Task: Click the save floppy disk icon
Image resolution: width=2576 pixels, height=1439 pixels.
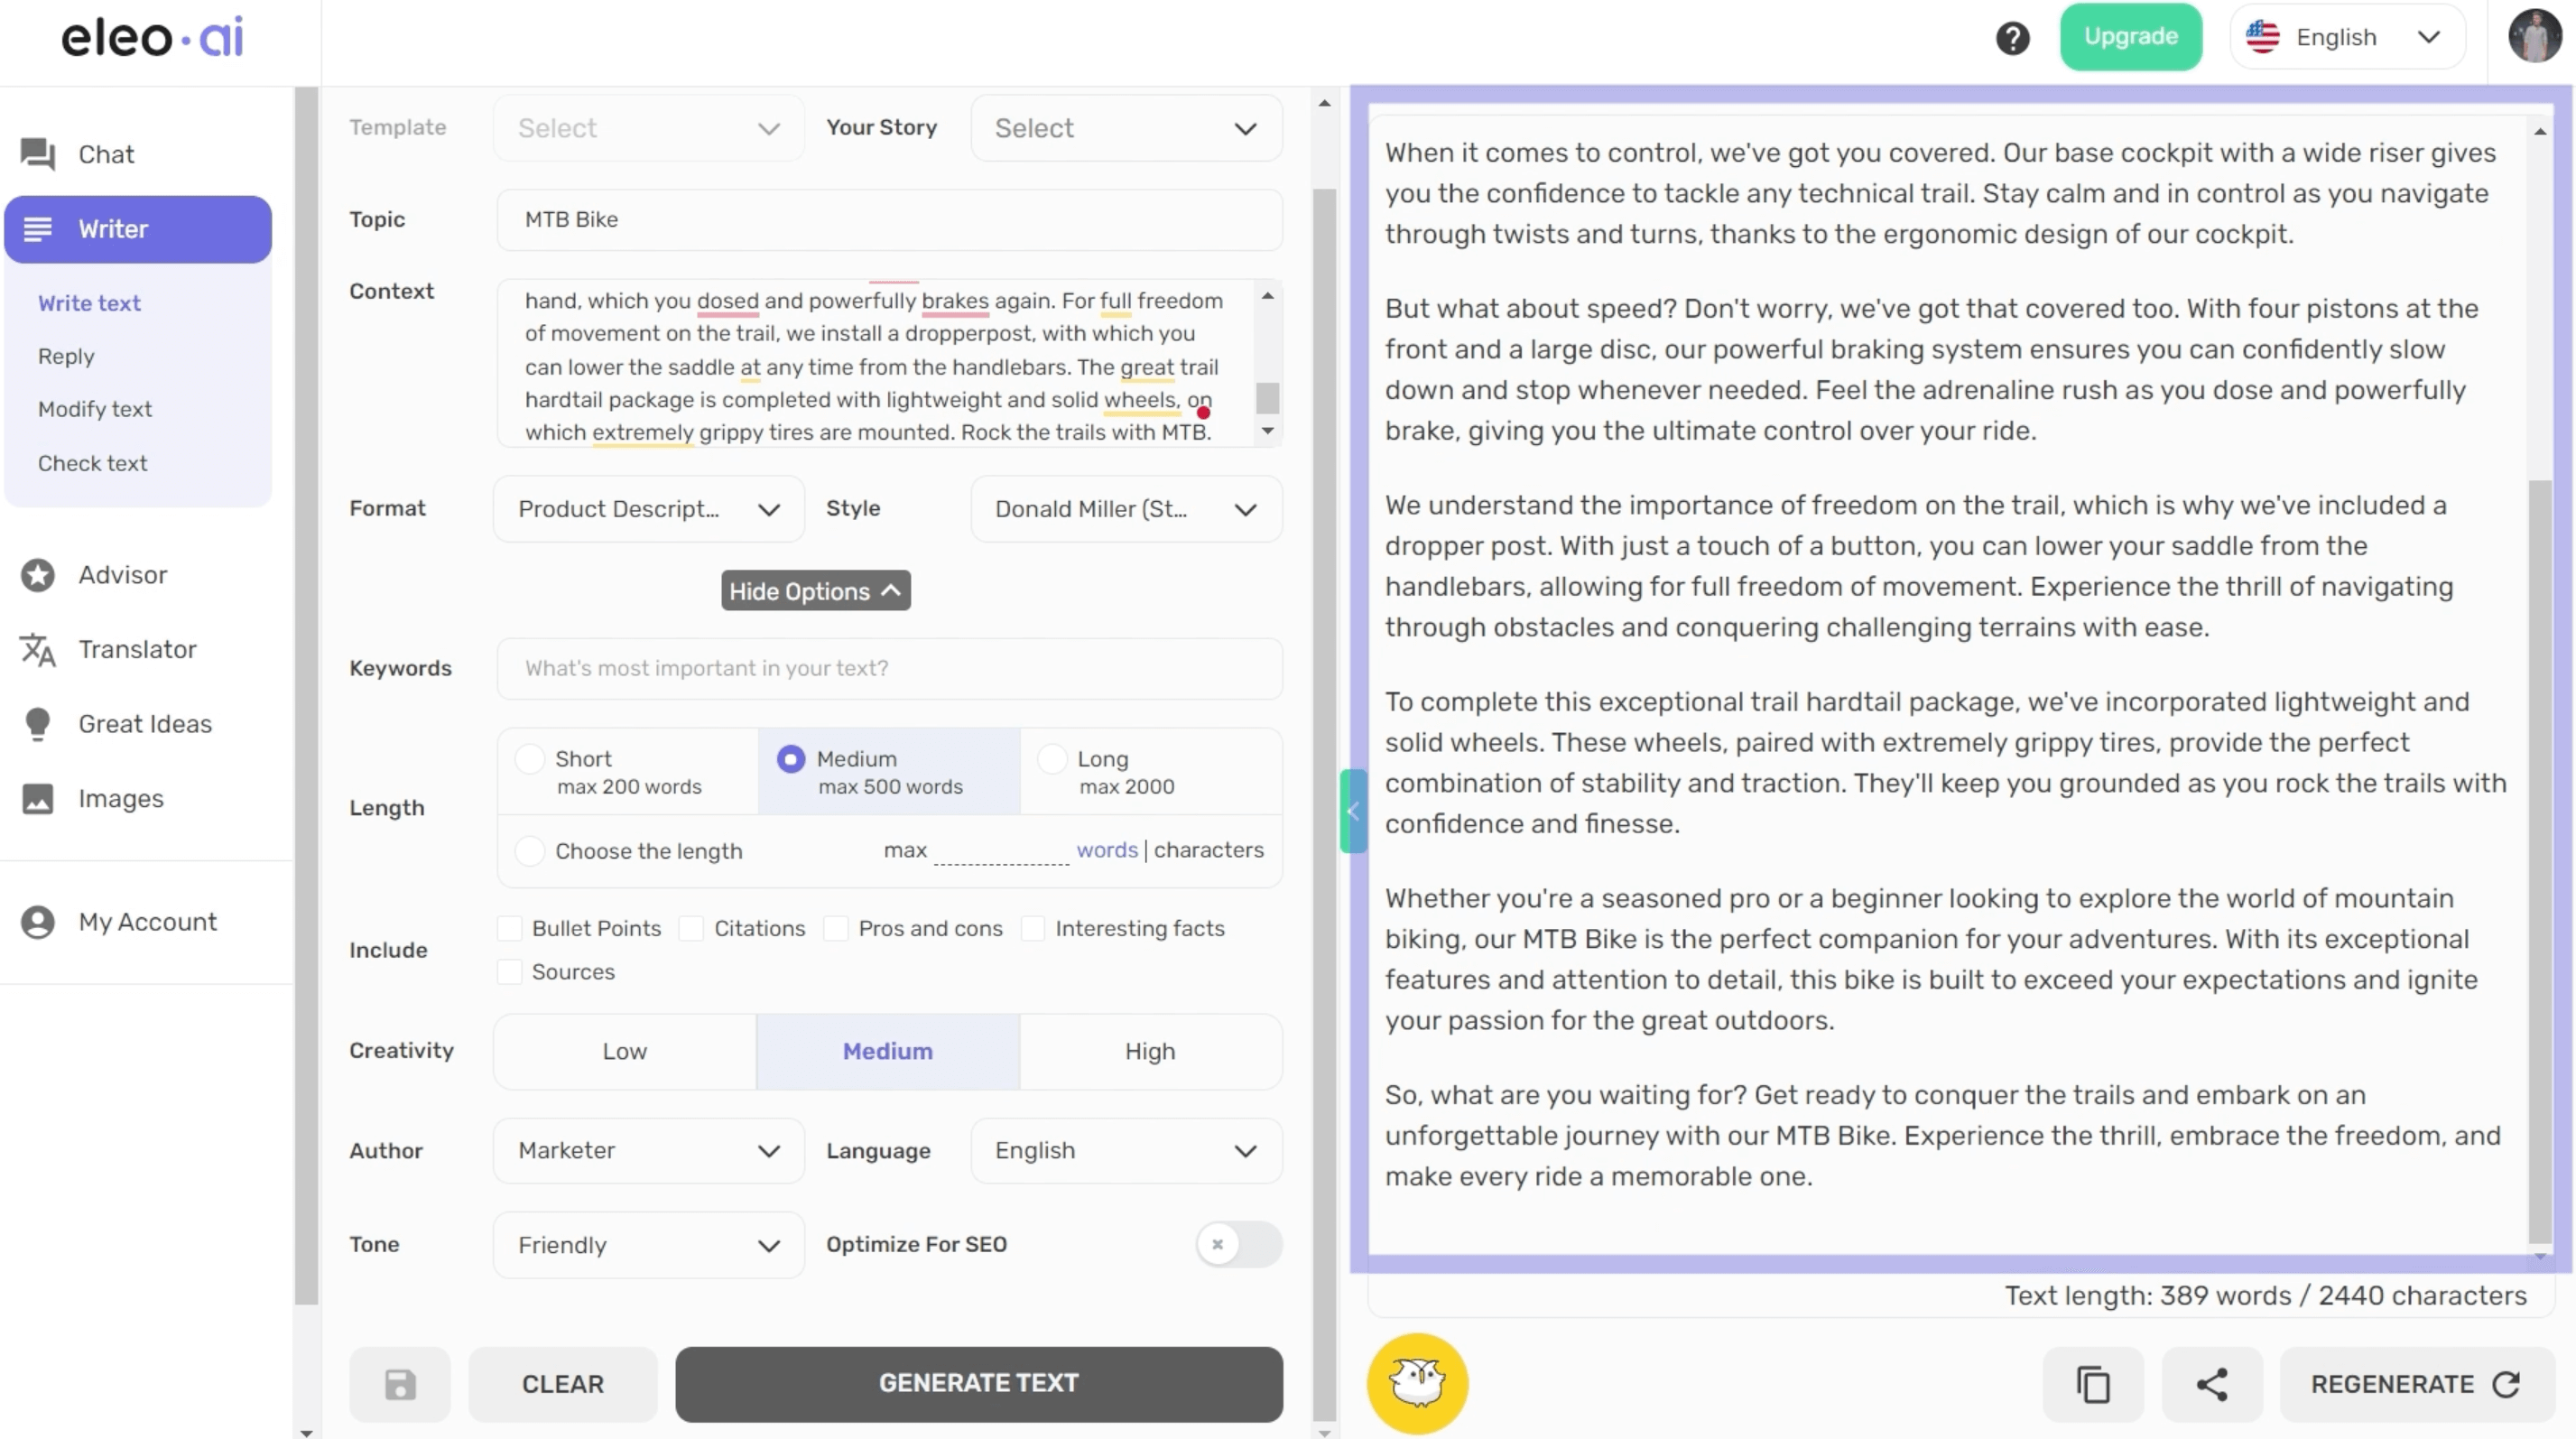Action: [400, 1384]
